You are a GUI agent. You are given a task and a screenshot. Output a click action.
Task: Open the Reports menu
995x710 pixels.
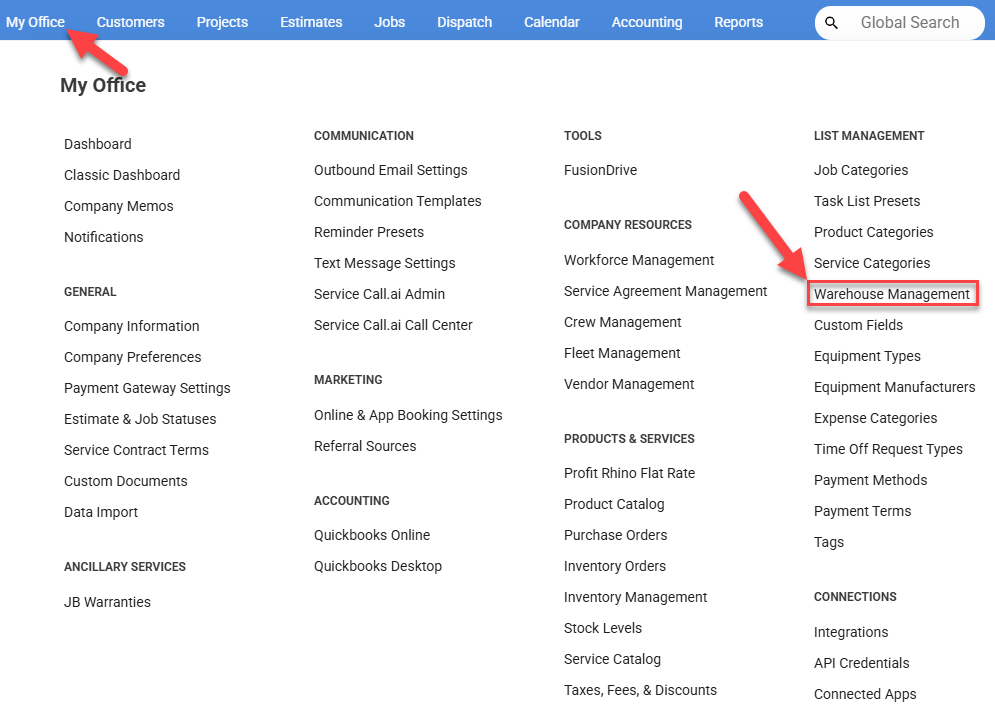738,22
